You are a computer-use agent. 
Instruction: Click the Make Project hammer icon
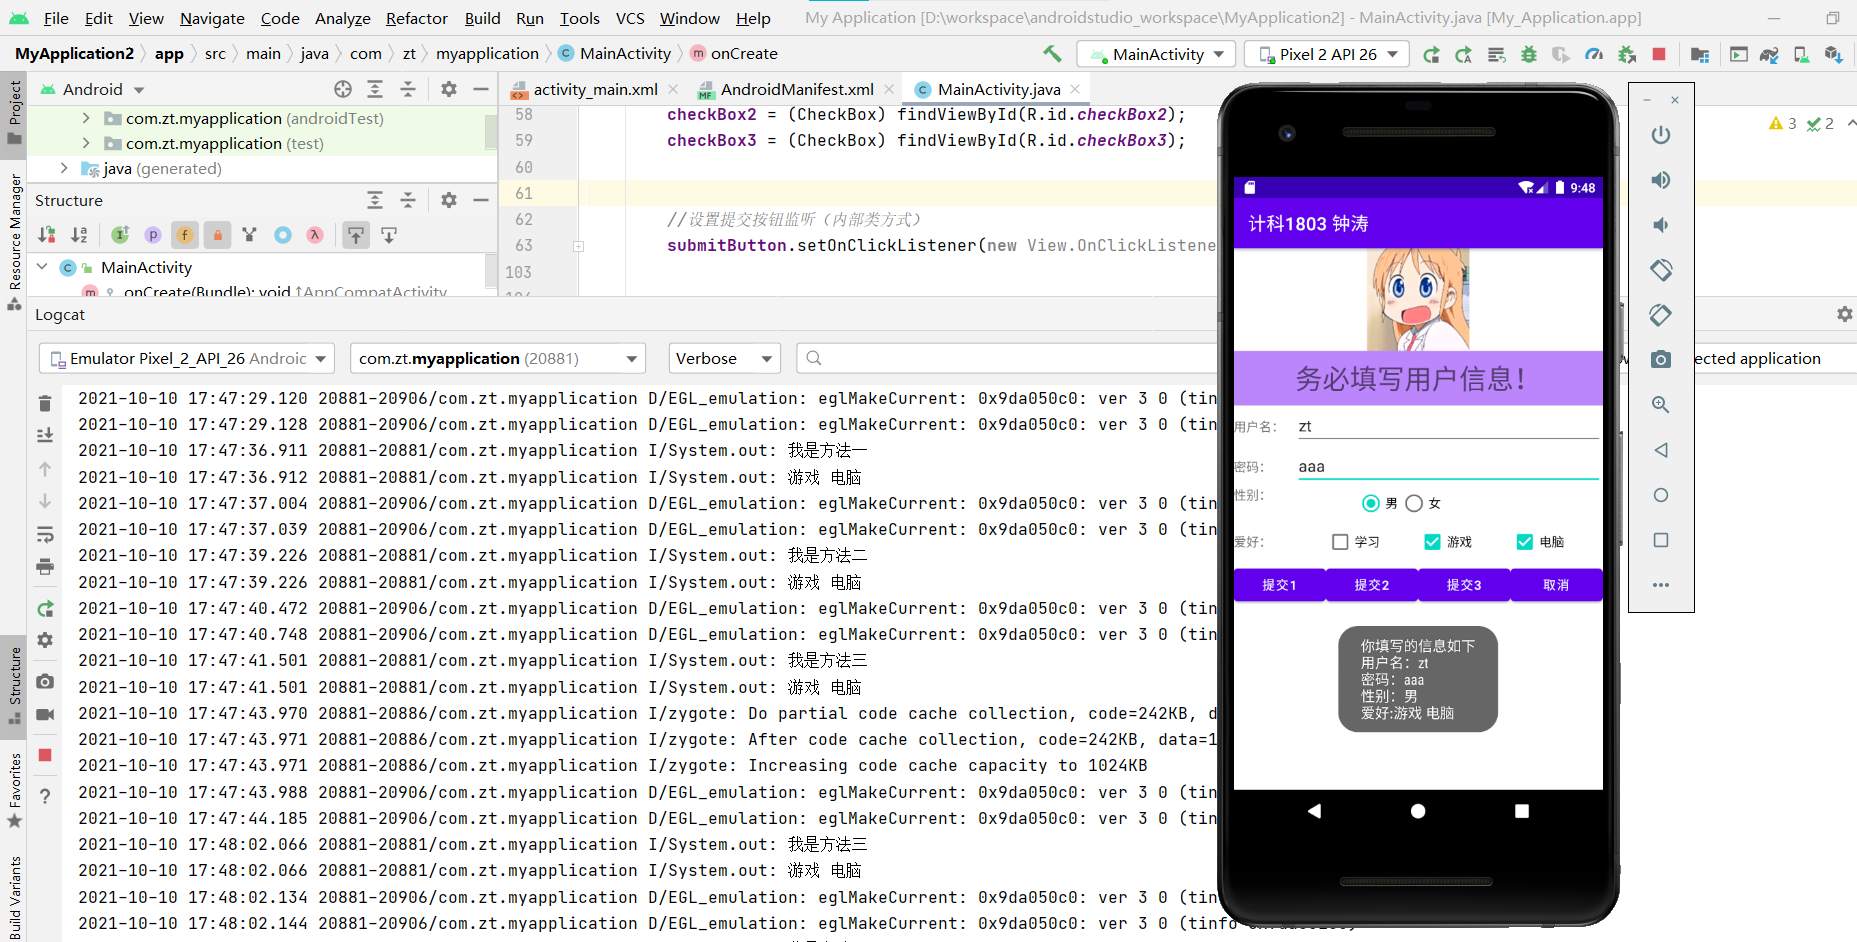click(x=1052, y=54)
